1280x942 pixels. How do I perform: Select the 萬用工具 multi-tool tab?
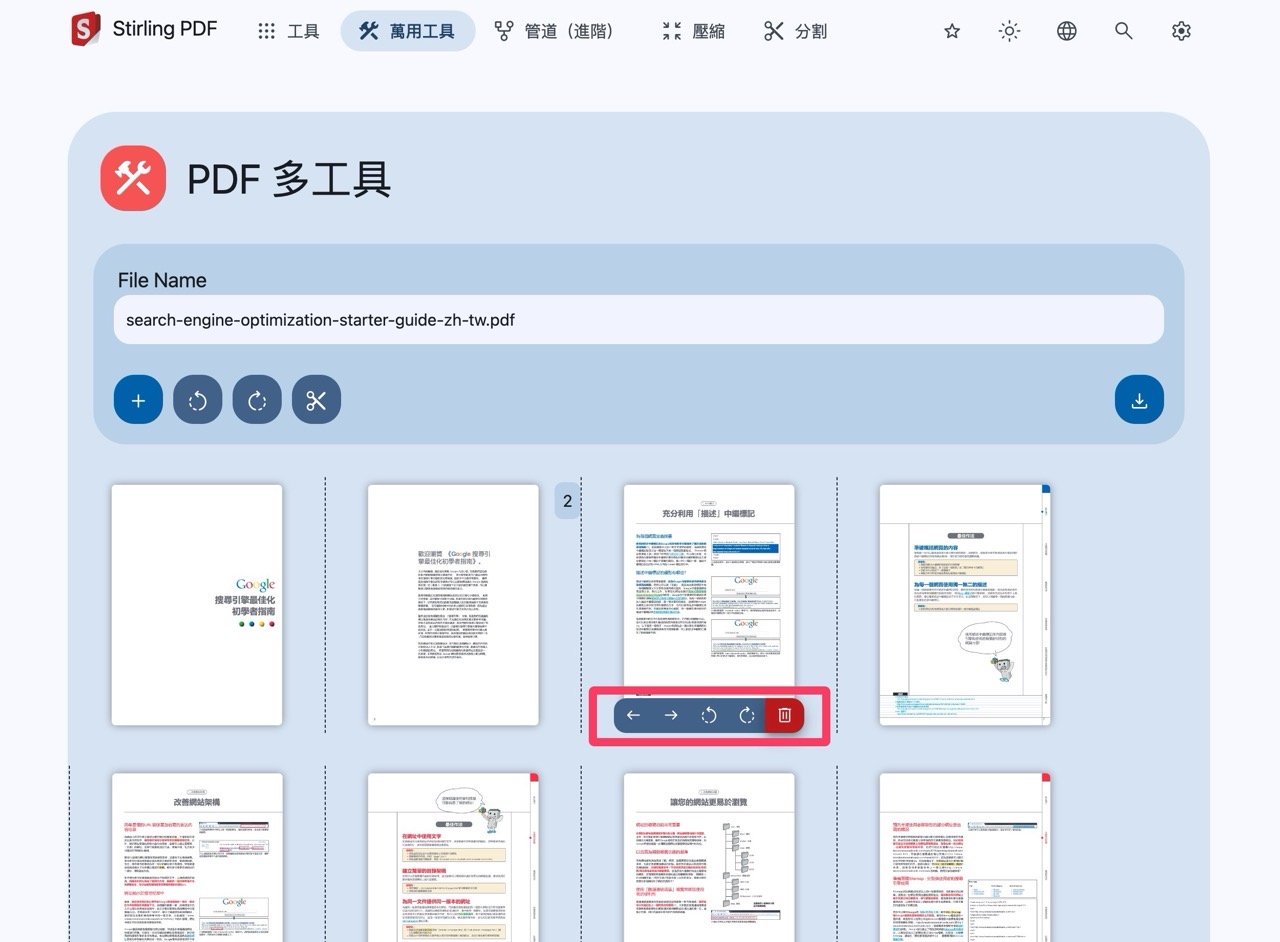(407, 31)
